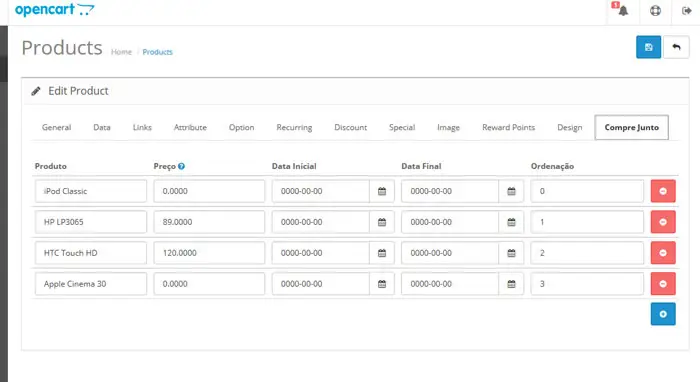Click the iPod Classic product field
This screenshot has width=700, height=382.
[91, 191]
